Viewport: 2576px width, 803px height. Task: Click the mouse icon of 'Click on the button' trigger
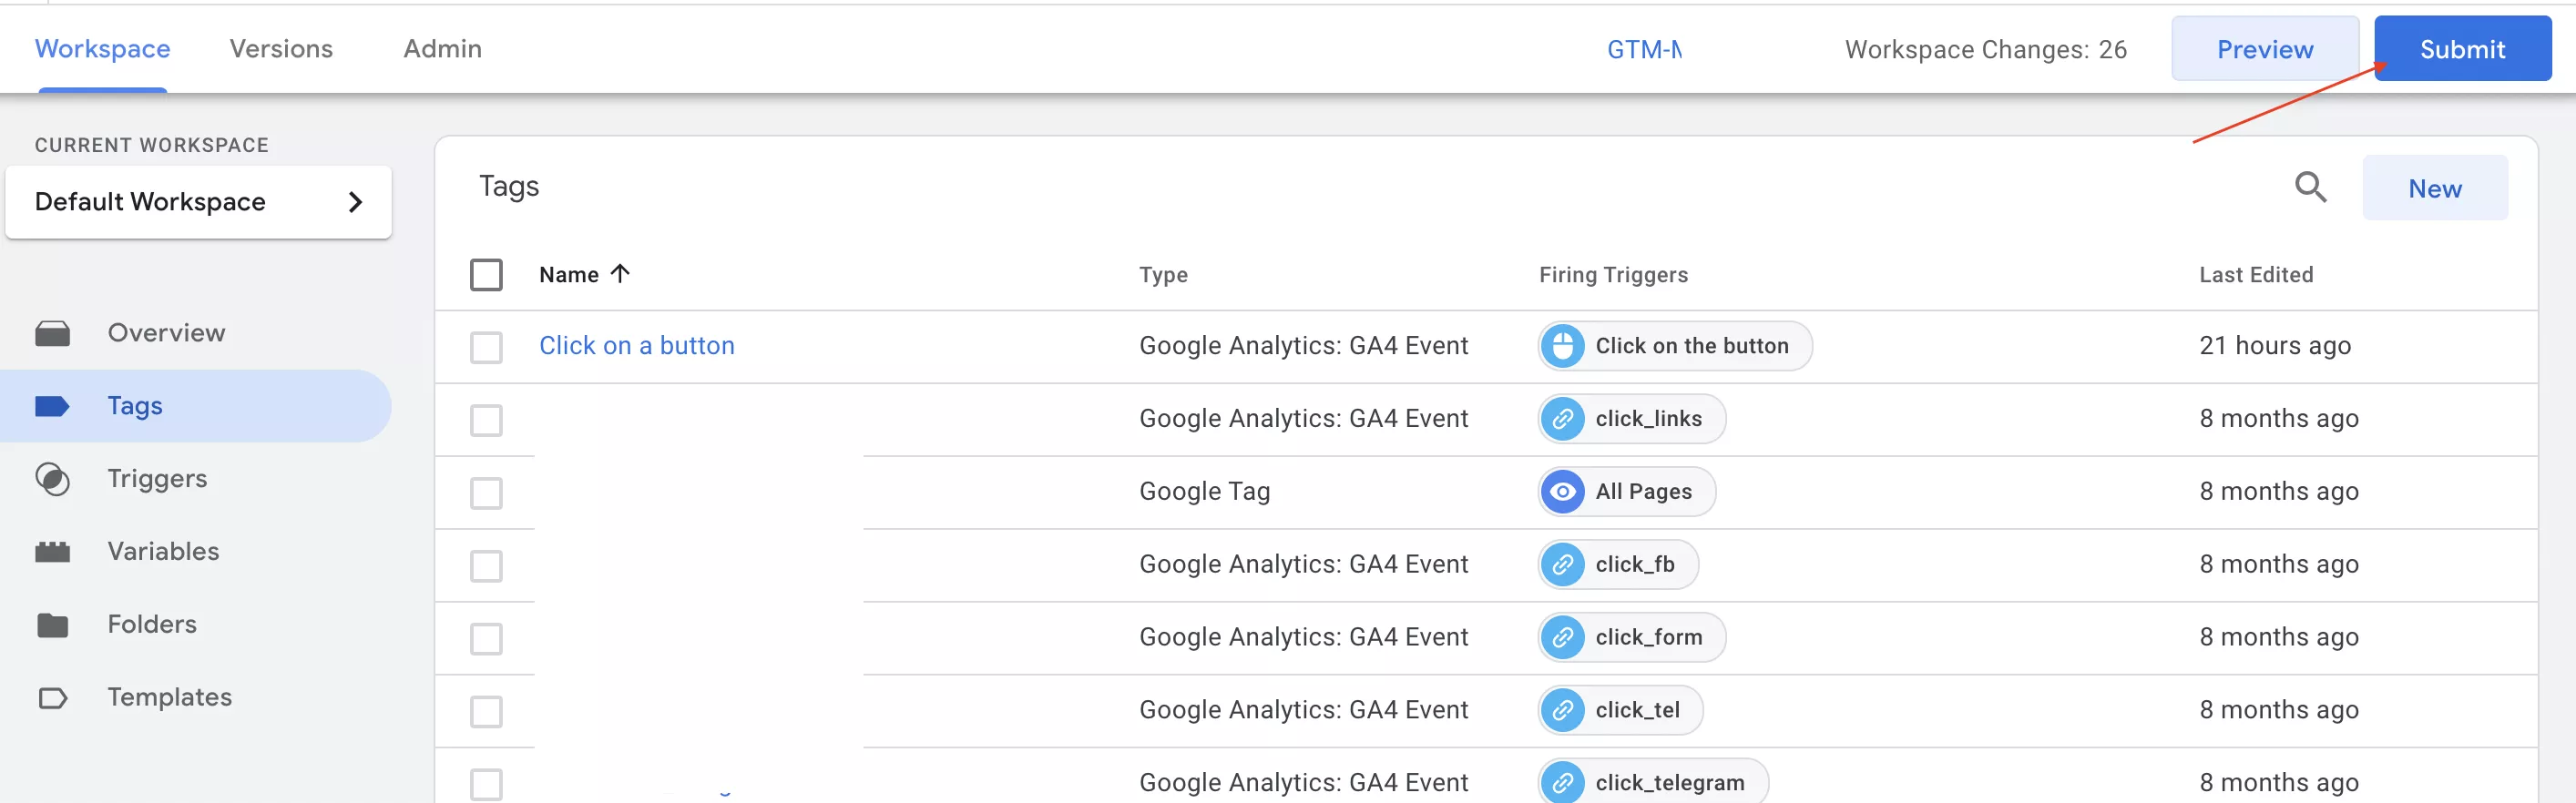tap(1562, 346)
